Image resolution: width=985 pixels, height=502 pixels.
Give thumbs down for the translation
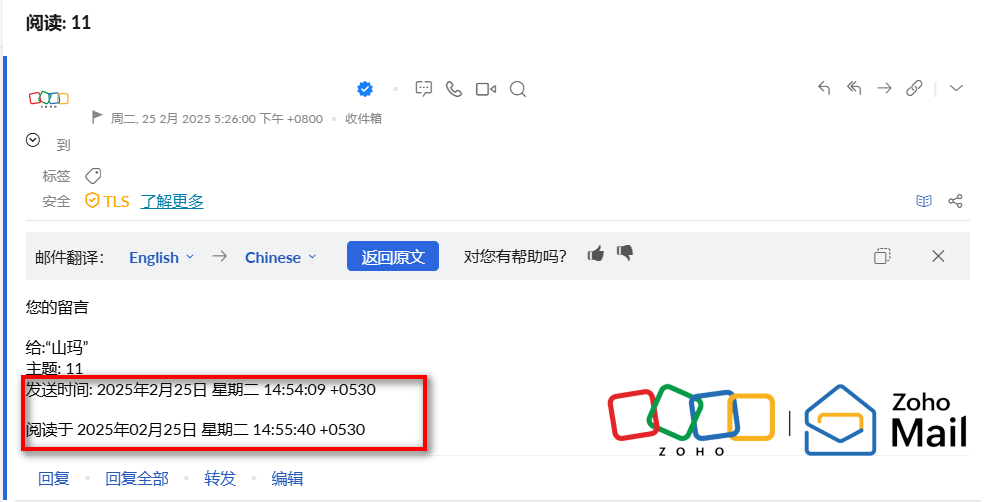[x=626, y=254]
